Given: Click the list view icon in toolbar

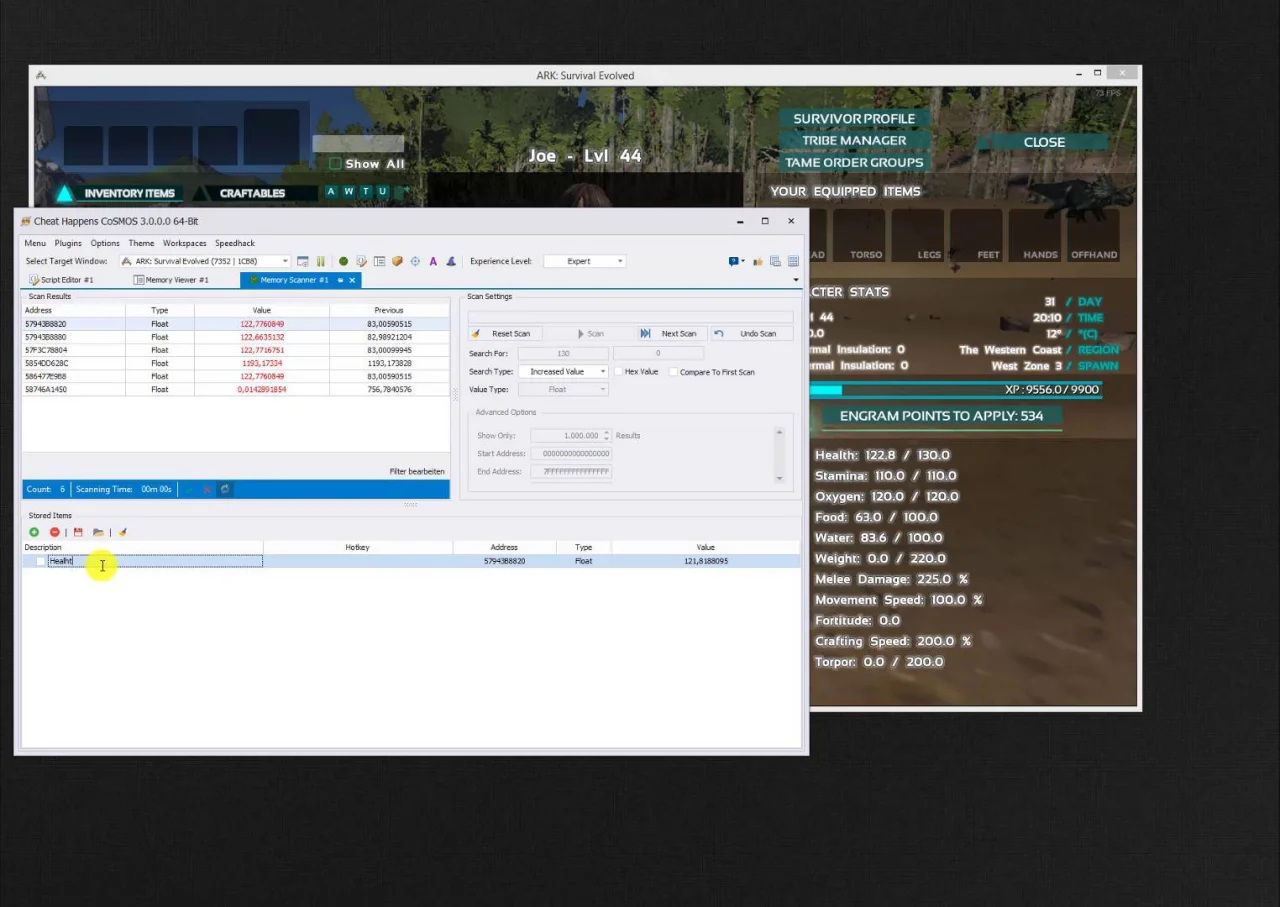Looking at the screenshot, I should coord(379,261).
